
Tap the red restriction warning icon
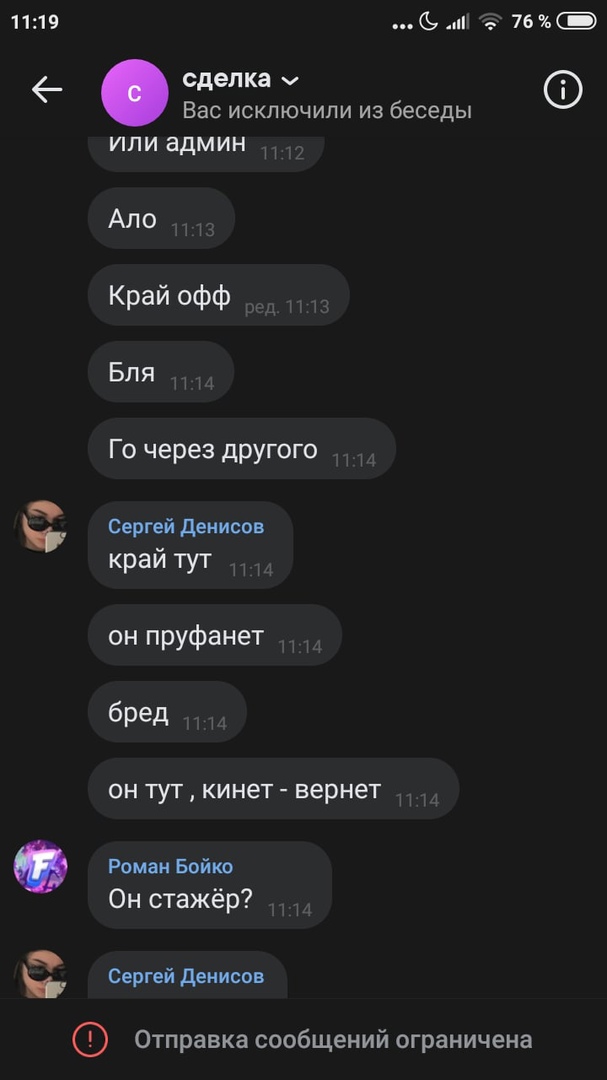coord(90,1039)
